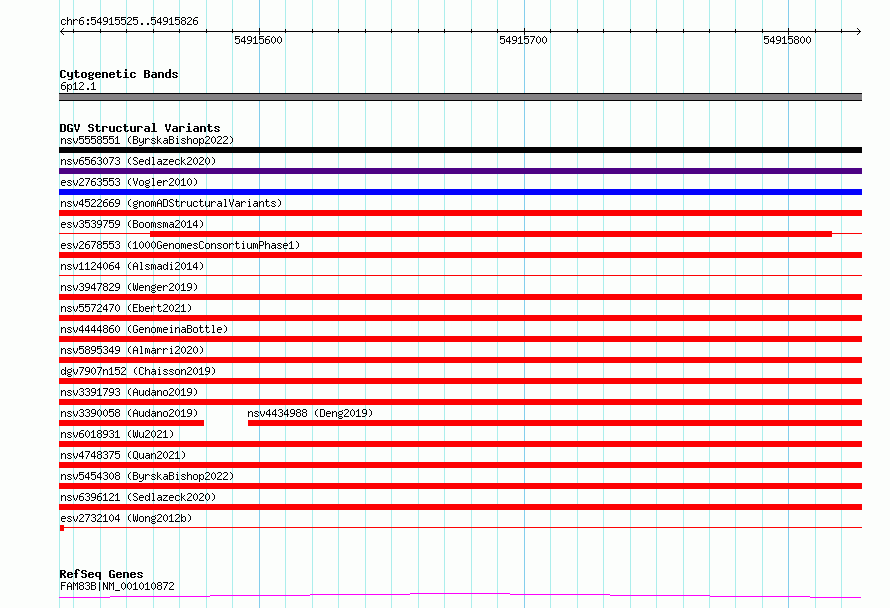Select the purple nsv6563073 variant bar
Viewport: 890px width, 608px height.
click(x=460, y=171)
